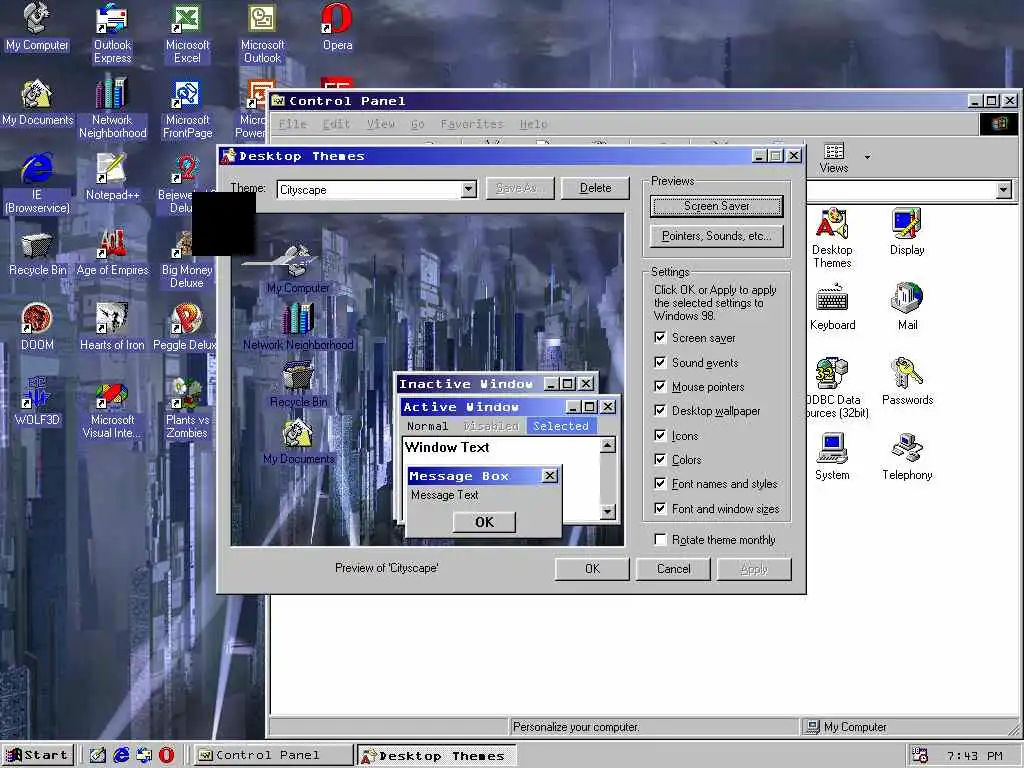1024x768 pixels.
Task: Open Microsoft Excel desktop shortcut
Action: tap(187, 33)
